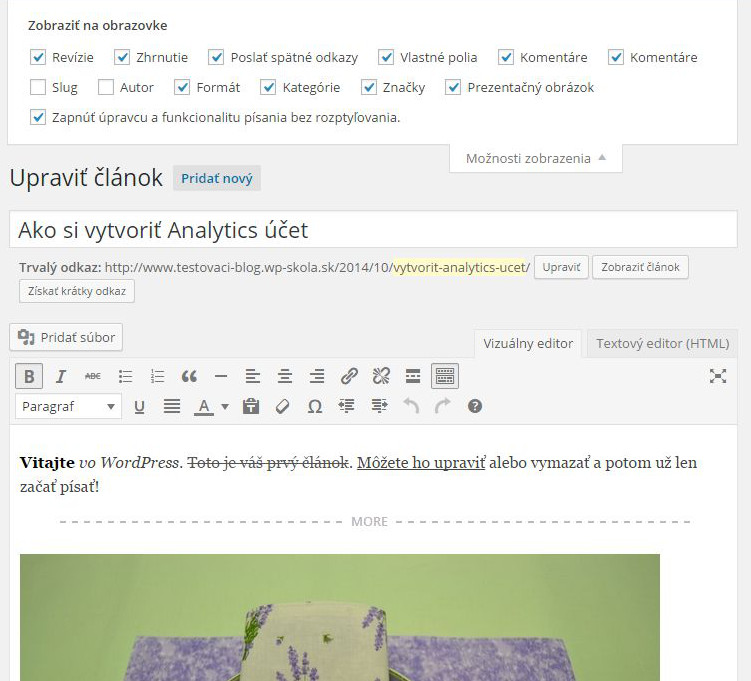The image size is (751, 681).
Task: Click the Zobraziť článok button
Action: coord(640,267)
